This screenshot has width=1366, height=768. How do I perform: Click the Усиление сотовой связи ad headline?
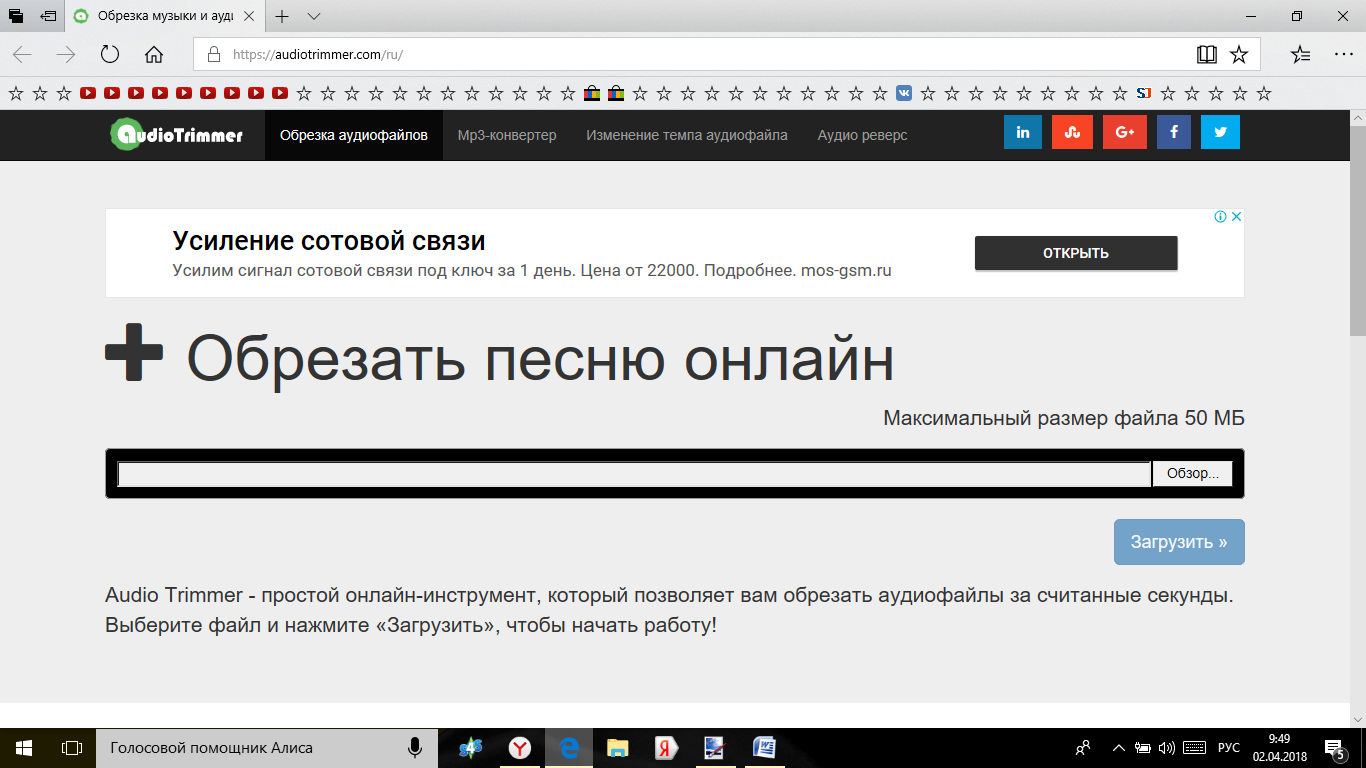tap(329, 241)
